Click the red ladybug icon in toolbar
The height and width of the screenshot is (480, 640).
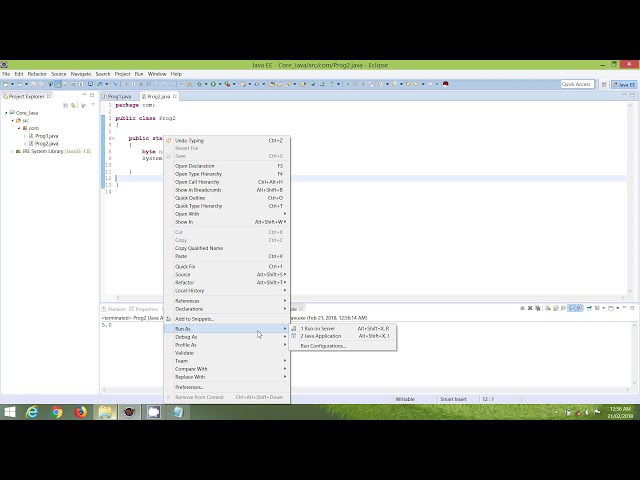pos(445,84)
